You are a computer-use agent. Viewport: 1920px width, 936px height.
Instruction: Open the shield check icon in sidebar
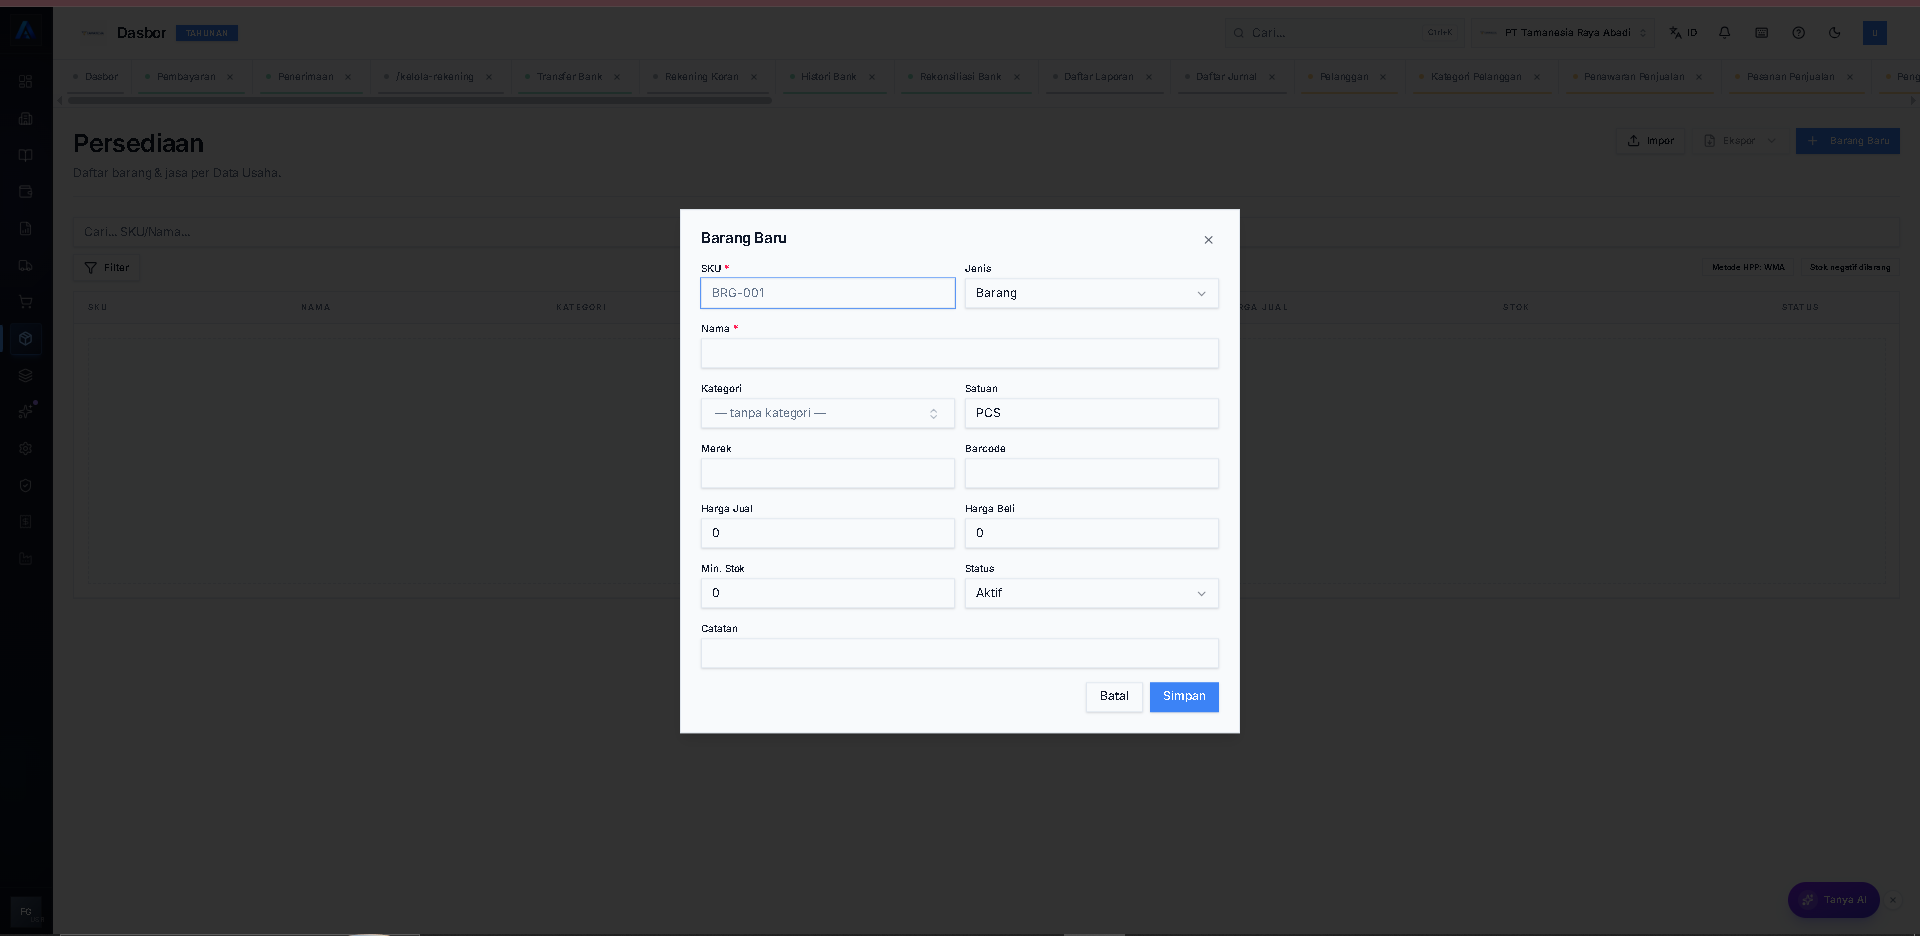click(26, 485)
